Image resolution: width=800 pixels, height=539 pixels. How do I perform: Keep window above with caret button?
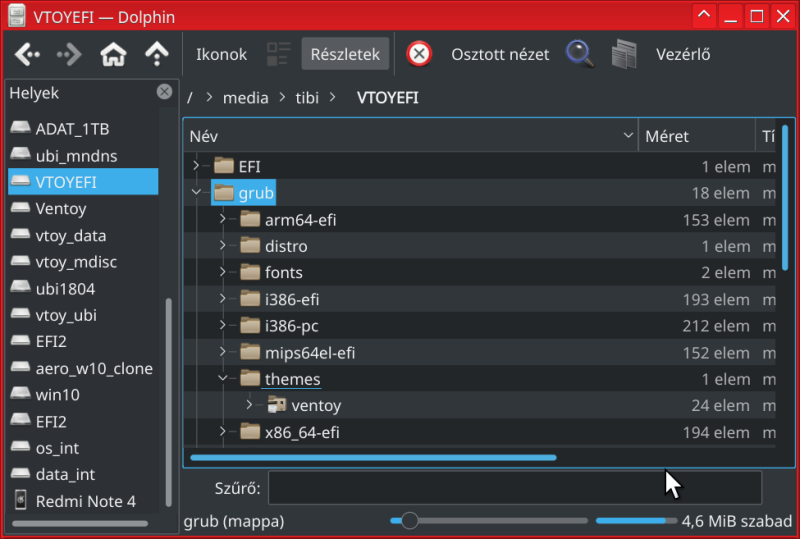tap(704, 16)
